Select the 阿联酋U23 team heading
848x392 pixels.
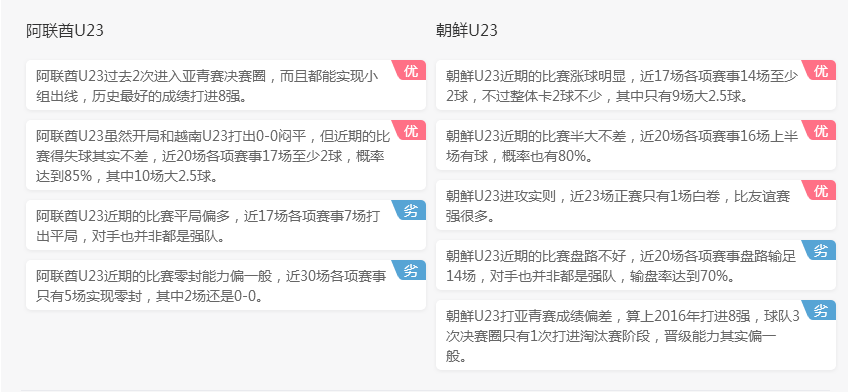(65, 31)
